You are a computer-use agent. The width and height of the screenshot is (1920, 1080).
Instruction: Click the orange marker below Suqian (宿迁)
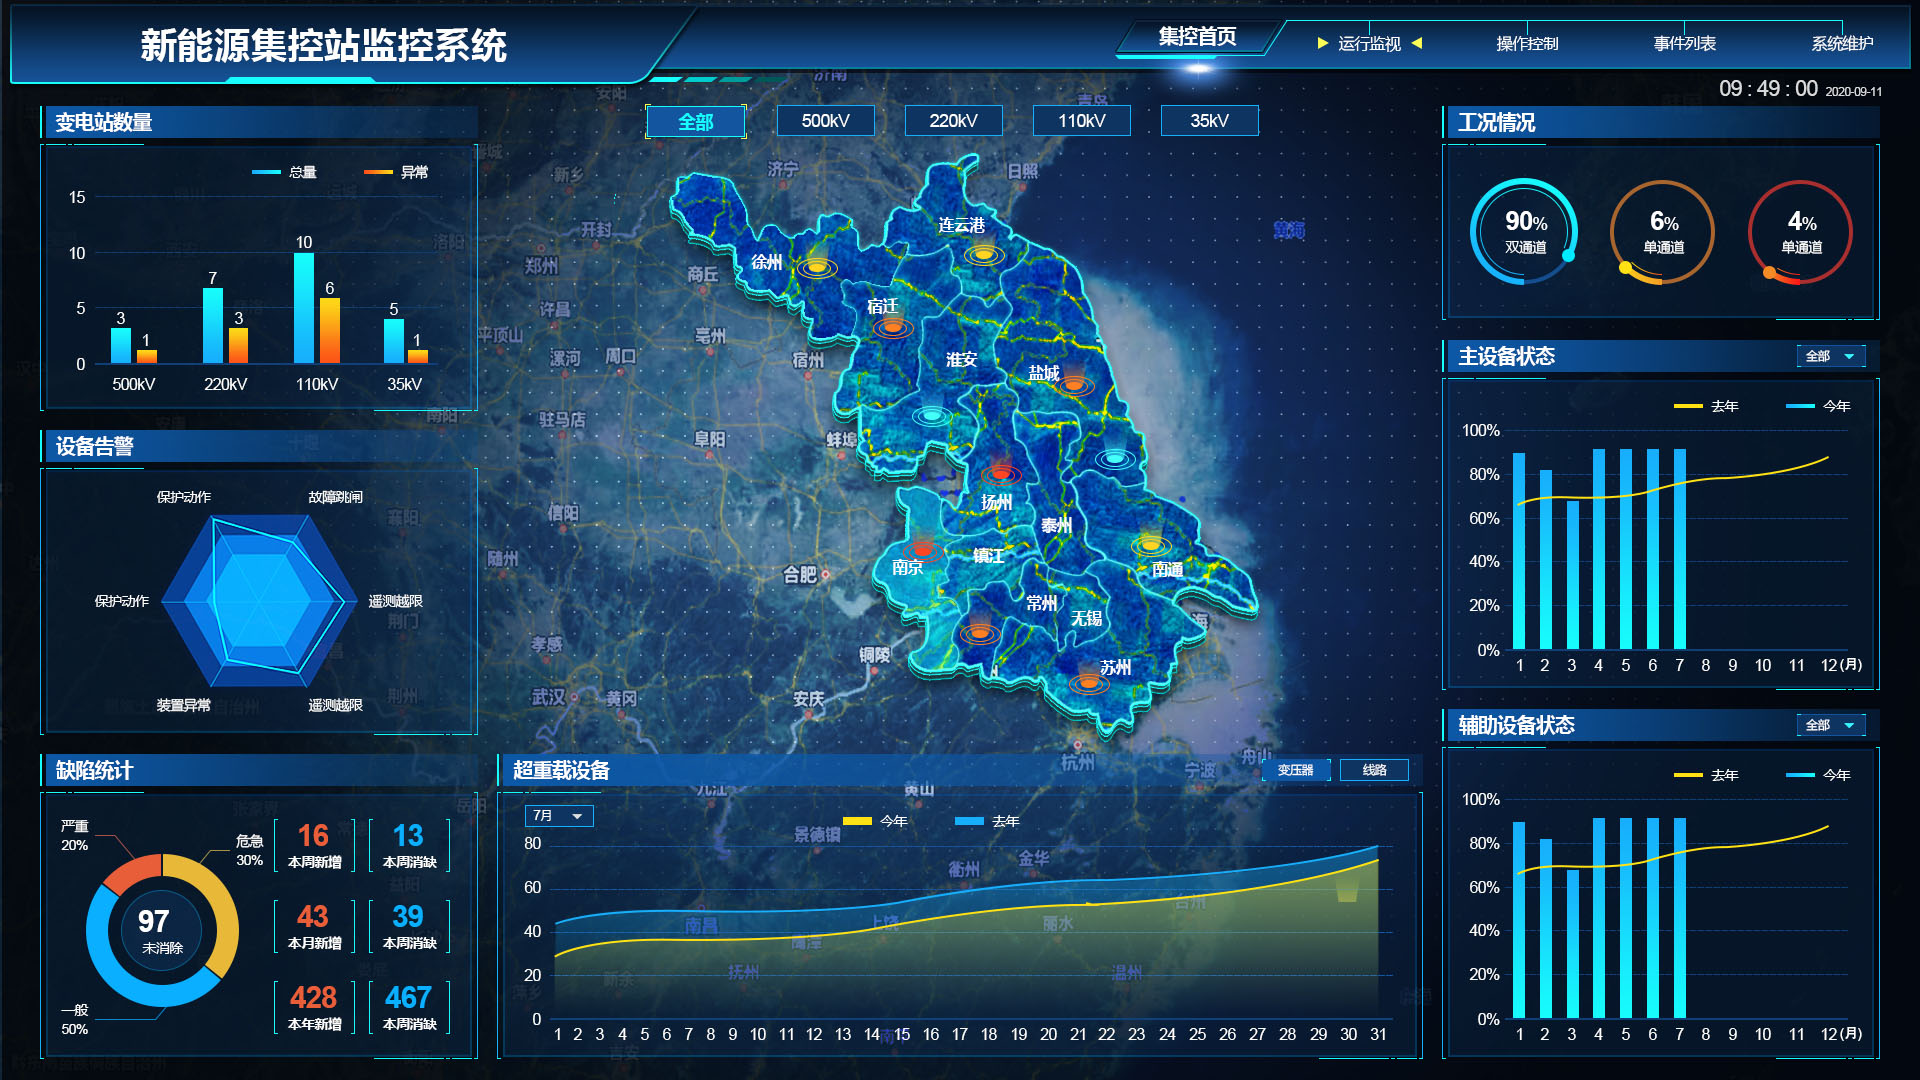tap(893, 327)
